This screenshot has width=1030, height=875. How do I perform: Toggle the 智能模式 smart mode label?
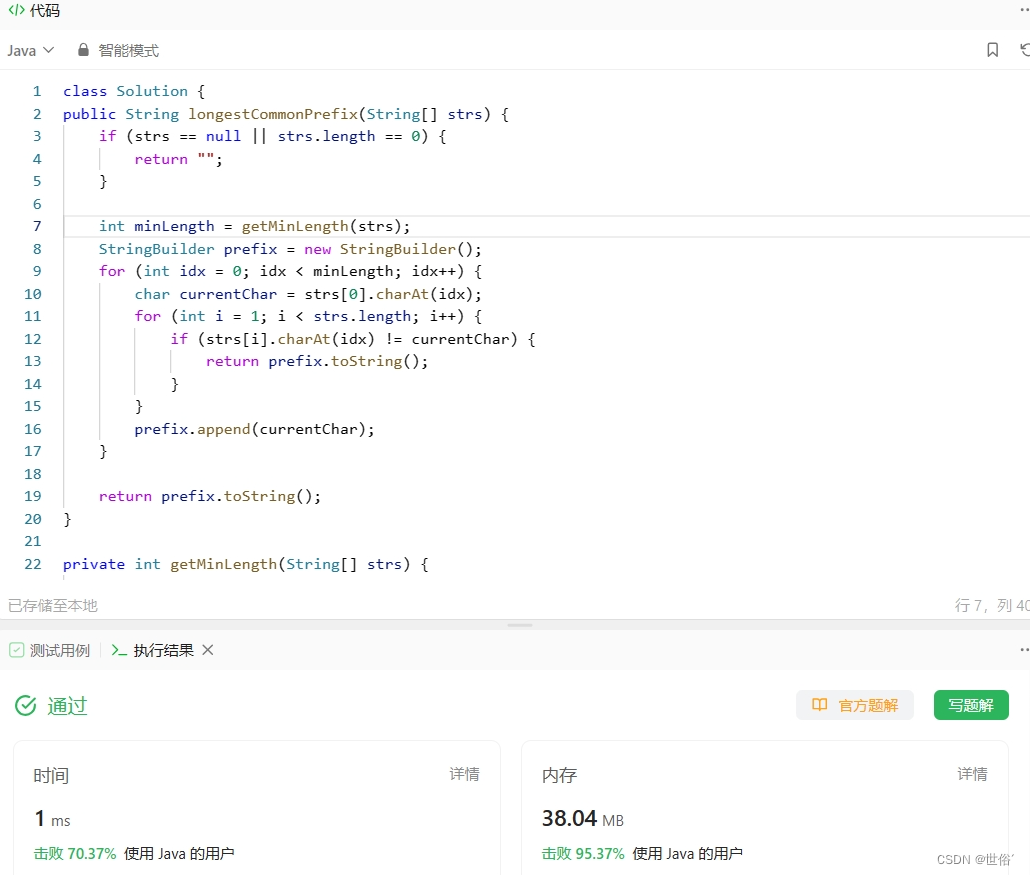[x=128, y=51]
